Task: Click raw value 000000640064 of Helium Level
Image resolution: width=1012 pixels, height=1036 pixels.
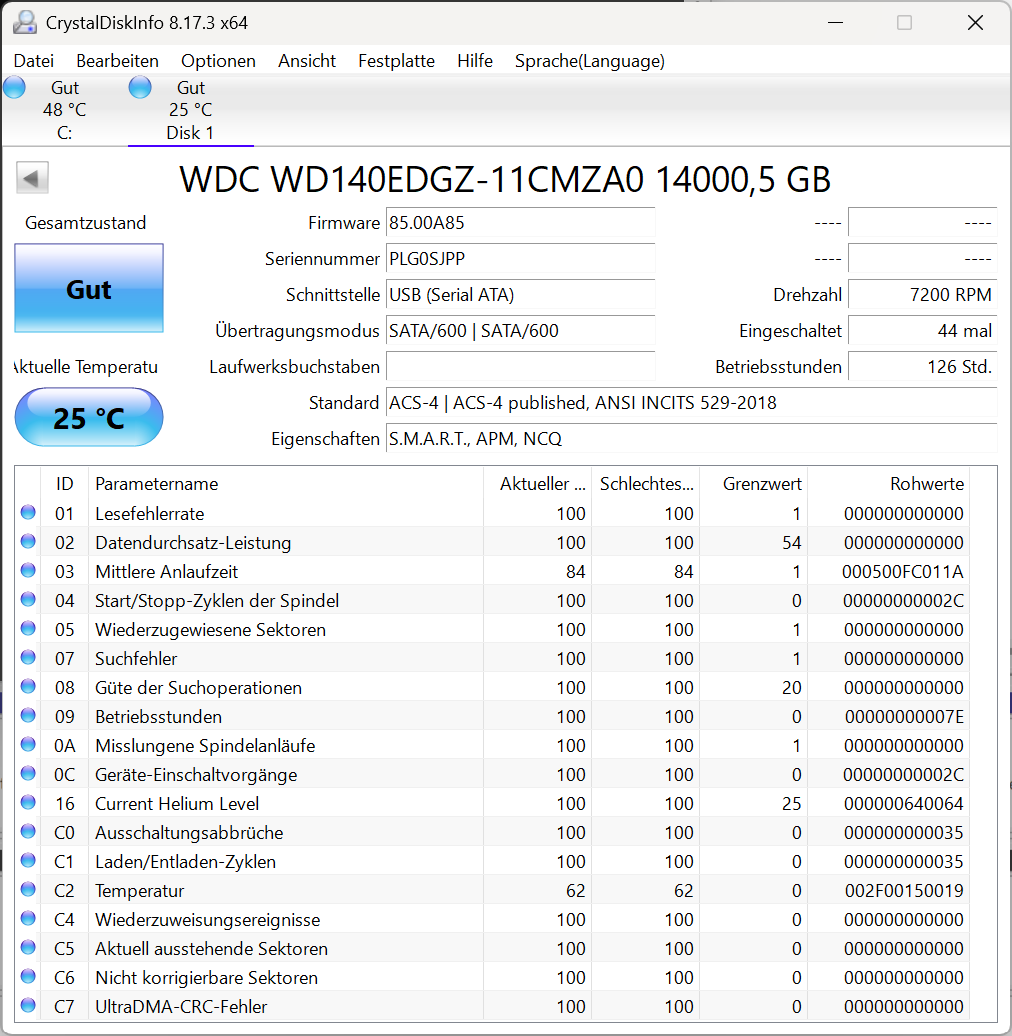Action: [903, 803]
